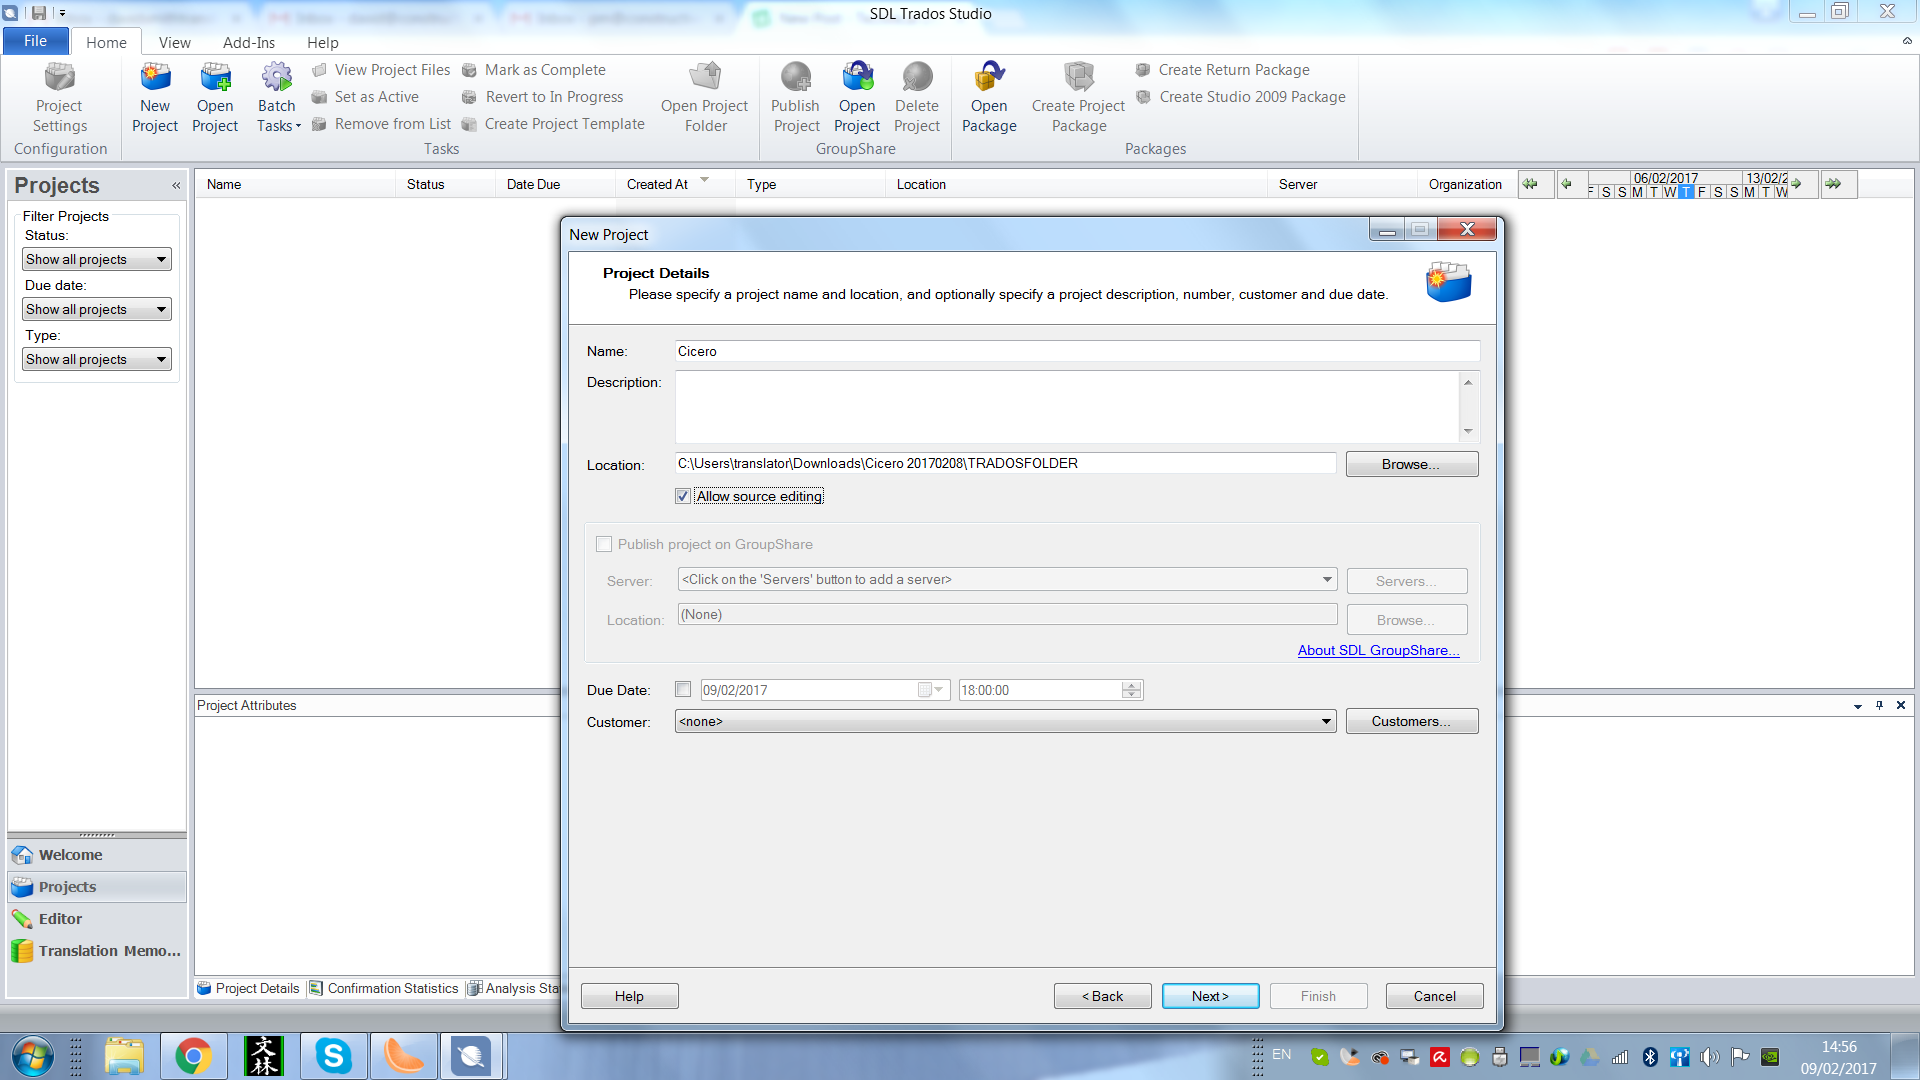This screenshot has width=1920, height=1080.
Task: Collapse the Projects navigation pane
Action: [x=176, y=186]
